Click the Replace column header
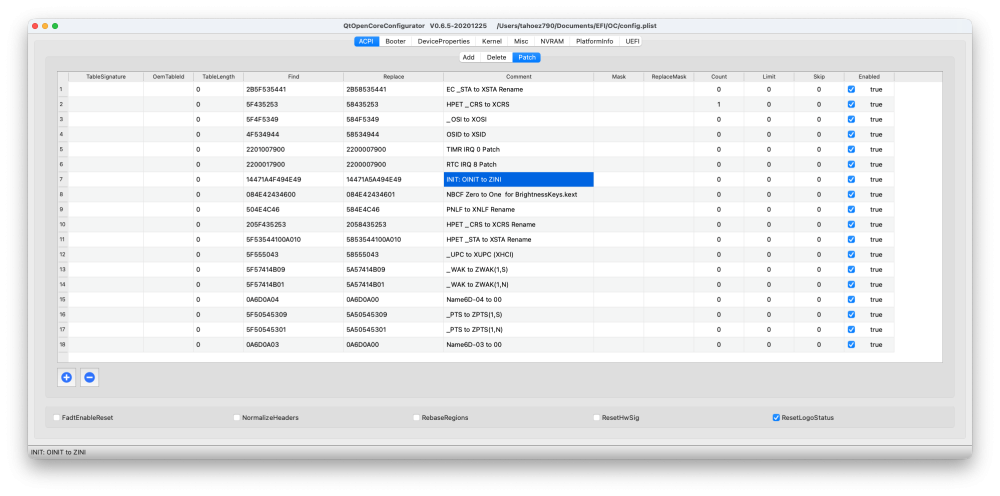1000x496 pixels. click(x=393, y=77)
